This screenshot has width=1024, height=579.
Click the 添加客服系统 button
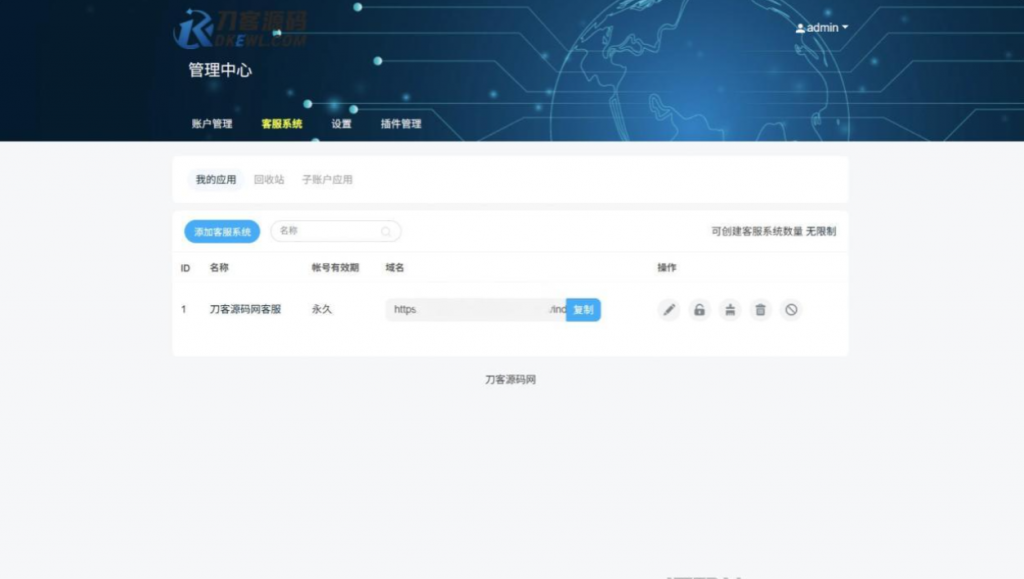click(x=219, y=231)
